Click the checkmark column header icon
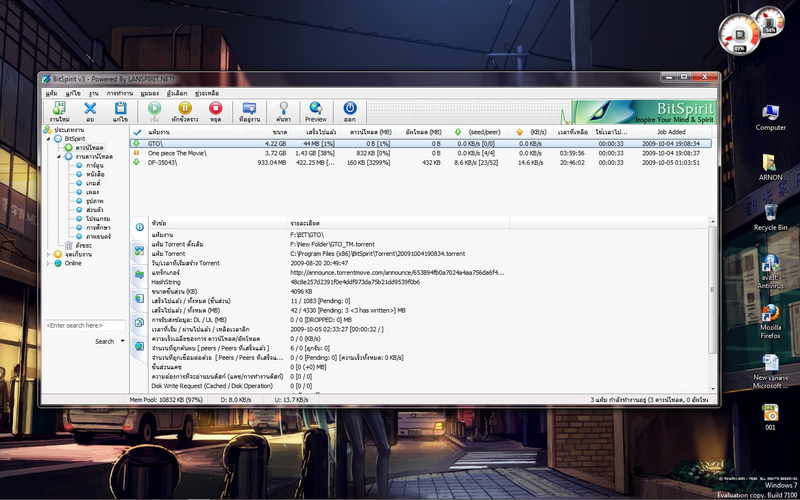 (x=137, y=132)
